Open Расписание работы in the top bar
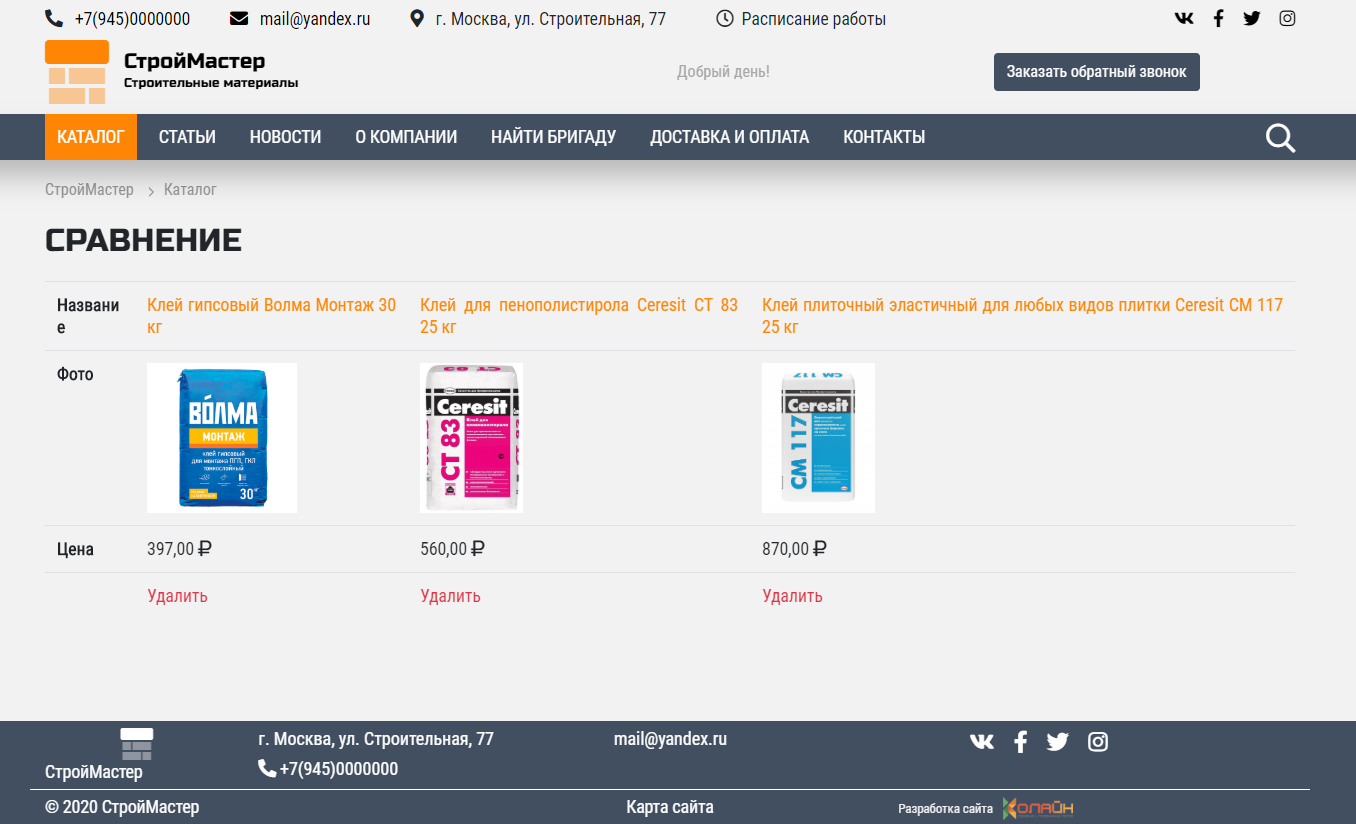The image size is (1356, 824). [812, 19]
